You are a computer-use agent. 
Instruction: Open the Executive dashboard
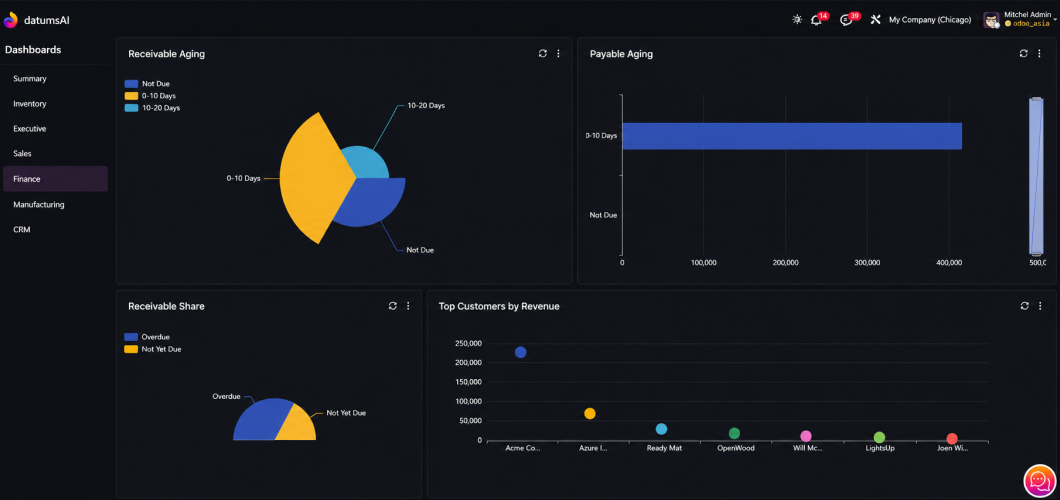click(55, 128)
